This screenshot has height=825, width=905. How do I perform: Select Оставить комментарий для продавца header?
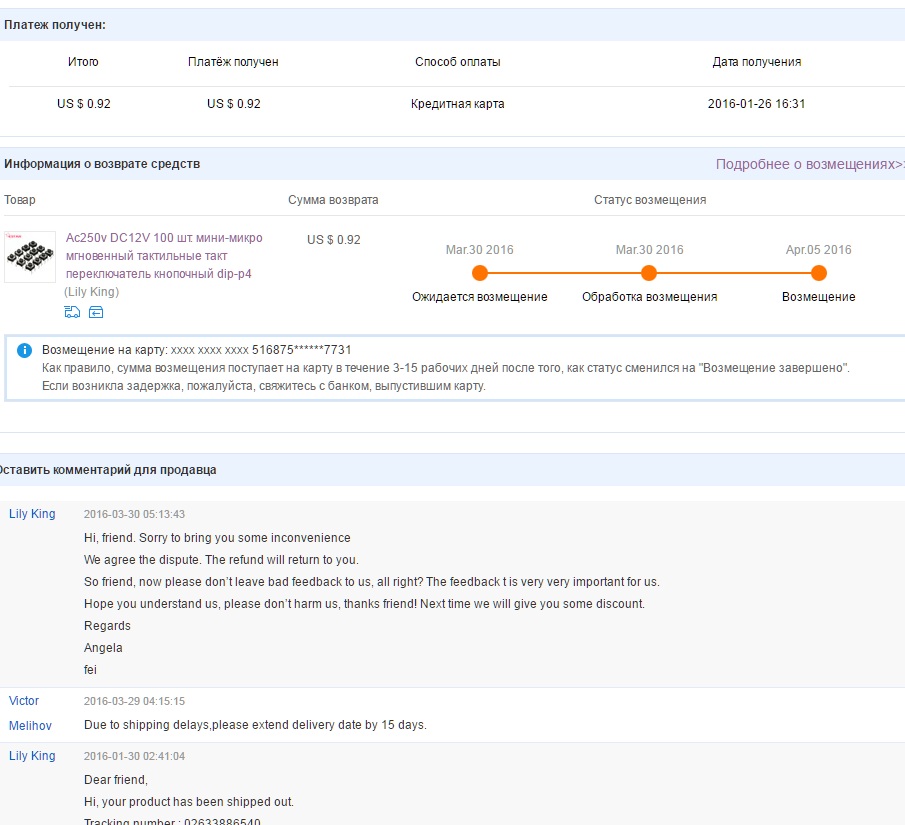pyautogui.click(x=107, y=470)
